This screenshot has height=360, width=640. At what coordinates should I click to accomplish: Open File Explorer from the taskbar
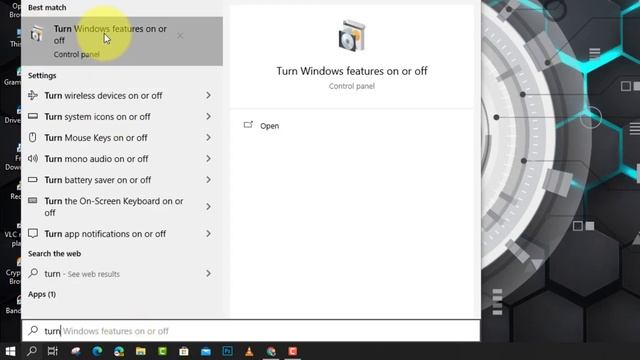click(141, 351)
